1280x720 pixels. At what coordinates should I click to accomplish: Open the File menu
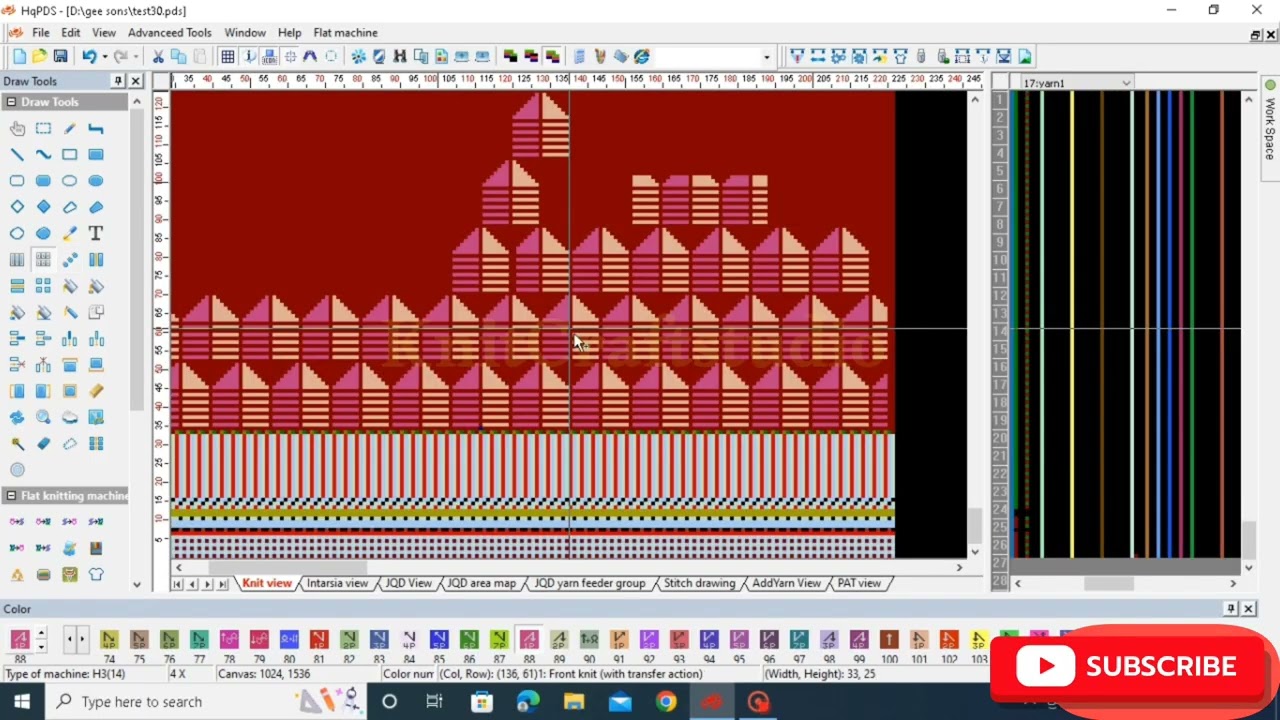[x=40, y=33]
